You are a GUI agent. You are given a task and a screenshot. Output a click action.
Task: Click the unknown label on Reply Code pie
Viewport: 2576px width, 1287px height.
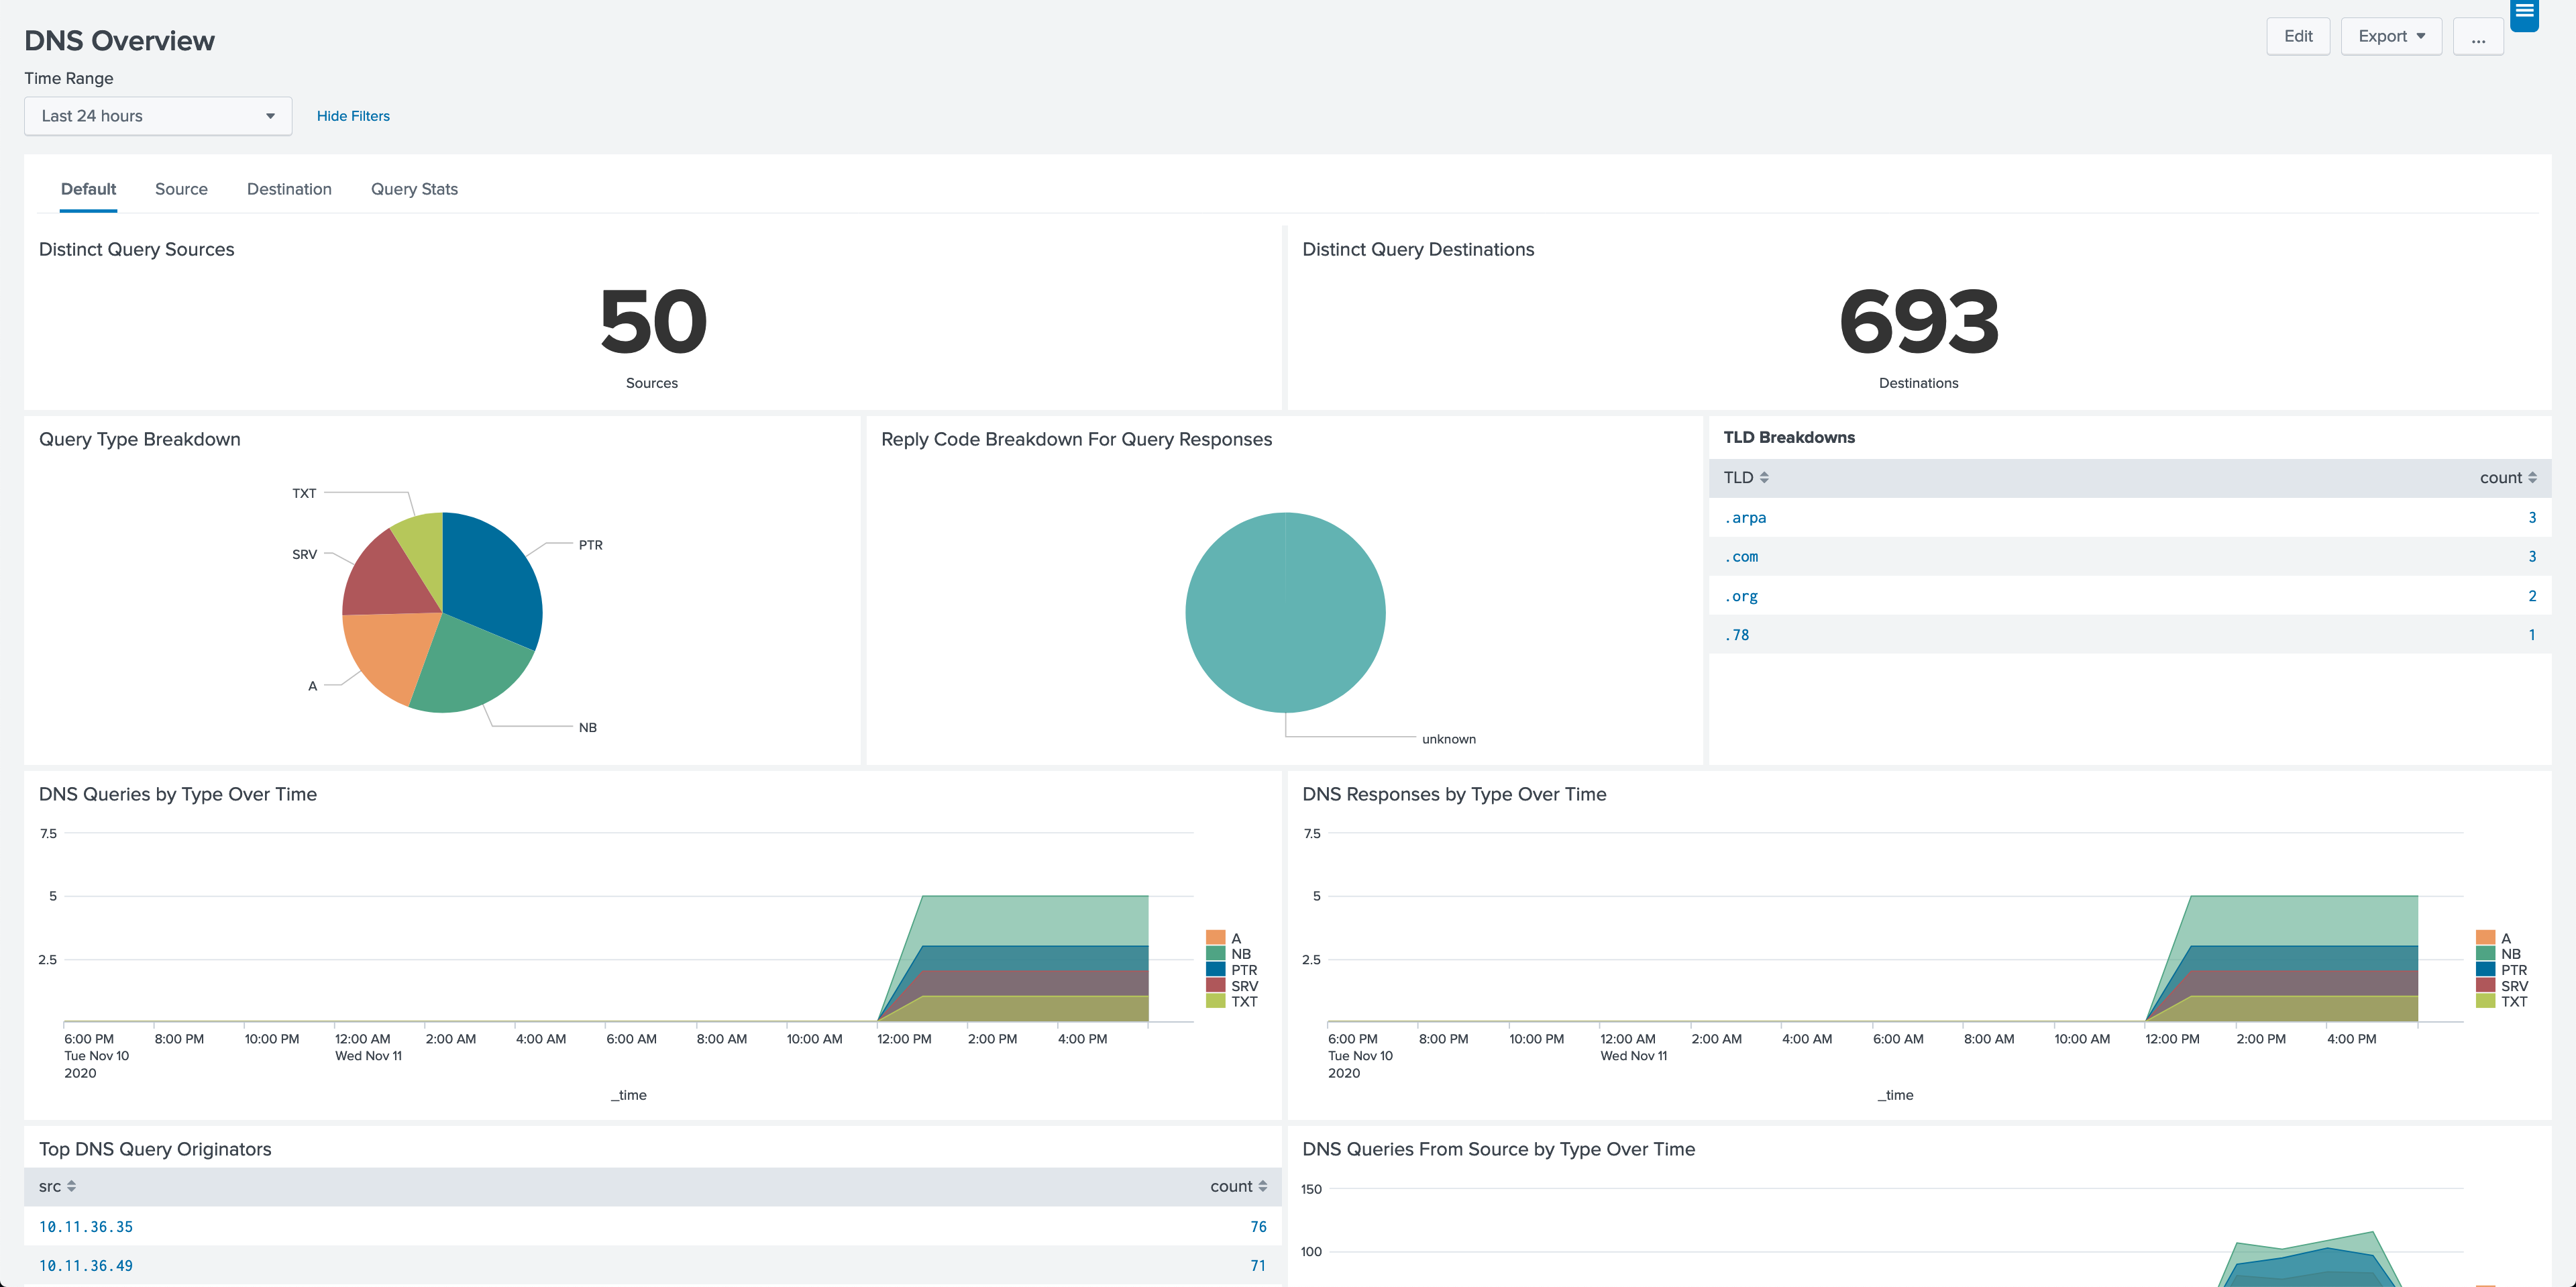point(1448,739)
